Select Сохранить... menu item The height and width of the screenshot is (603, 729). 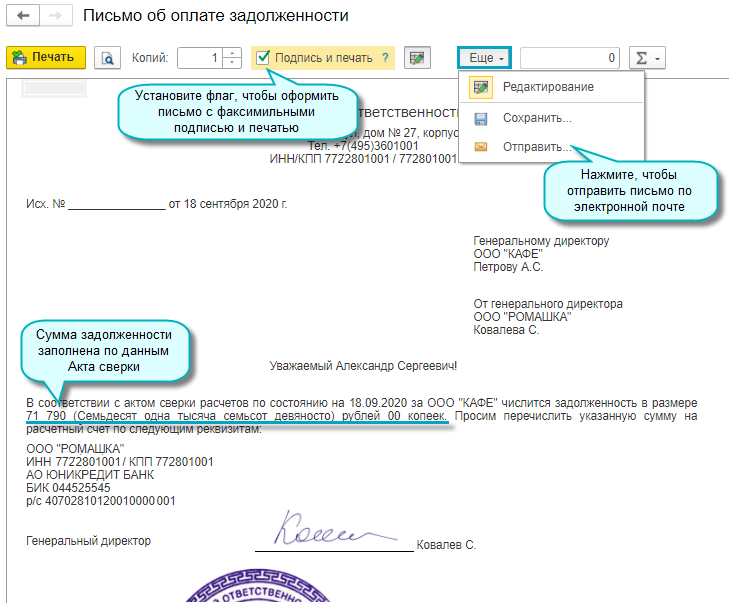(551, 119)
